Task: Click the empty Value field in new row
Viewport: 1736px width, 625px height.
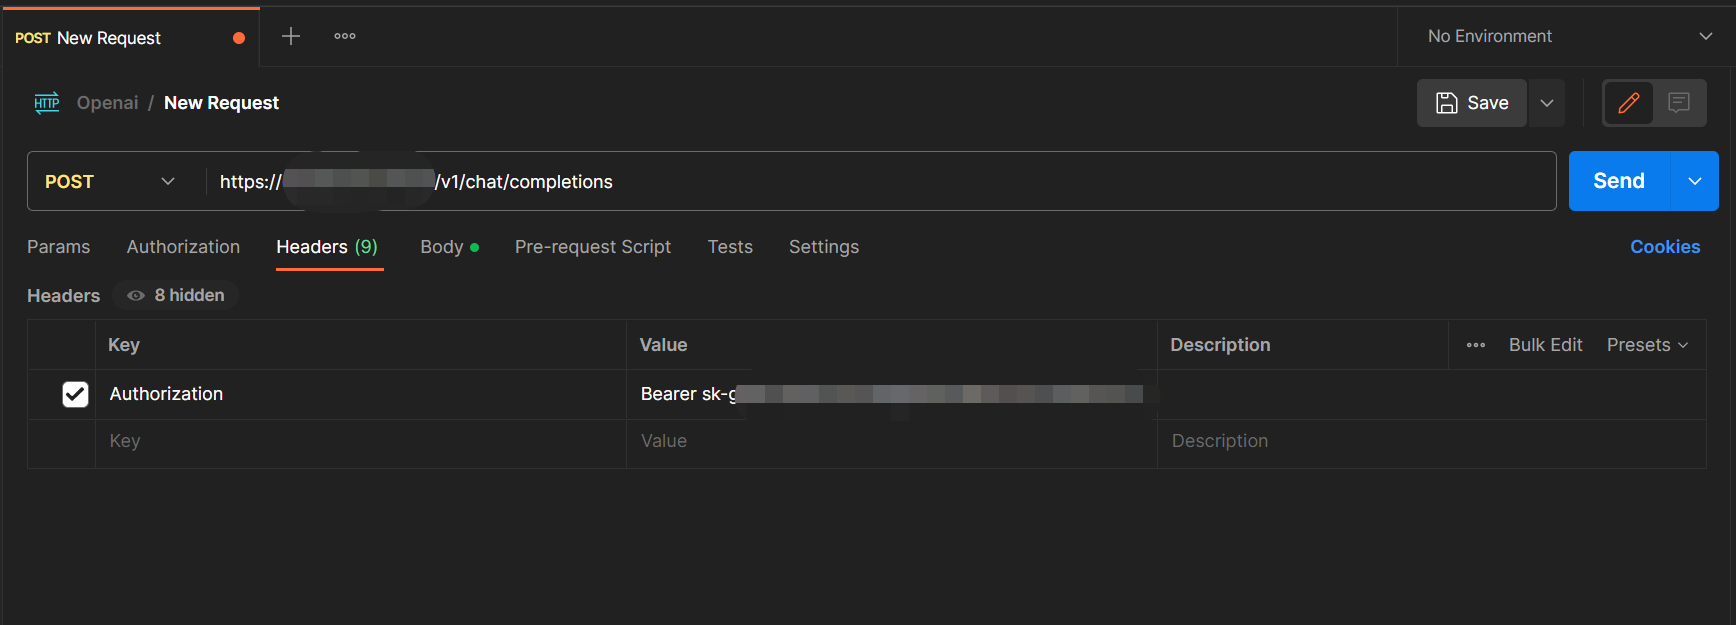Action: 892,441
